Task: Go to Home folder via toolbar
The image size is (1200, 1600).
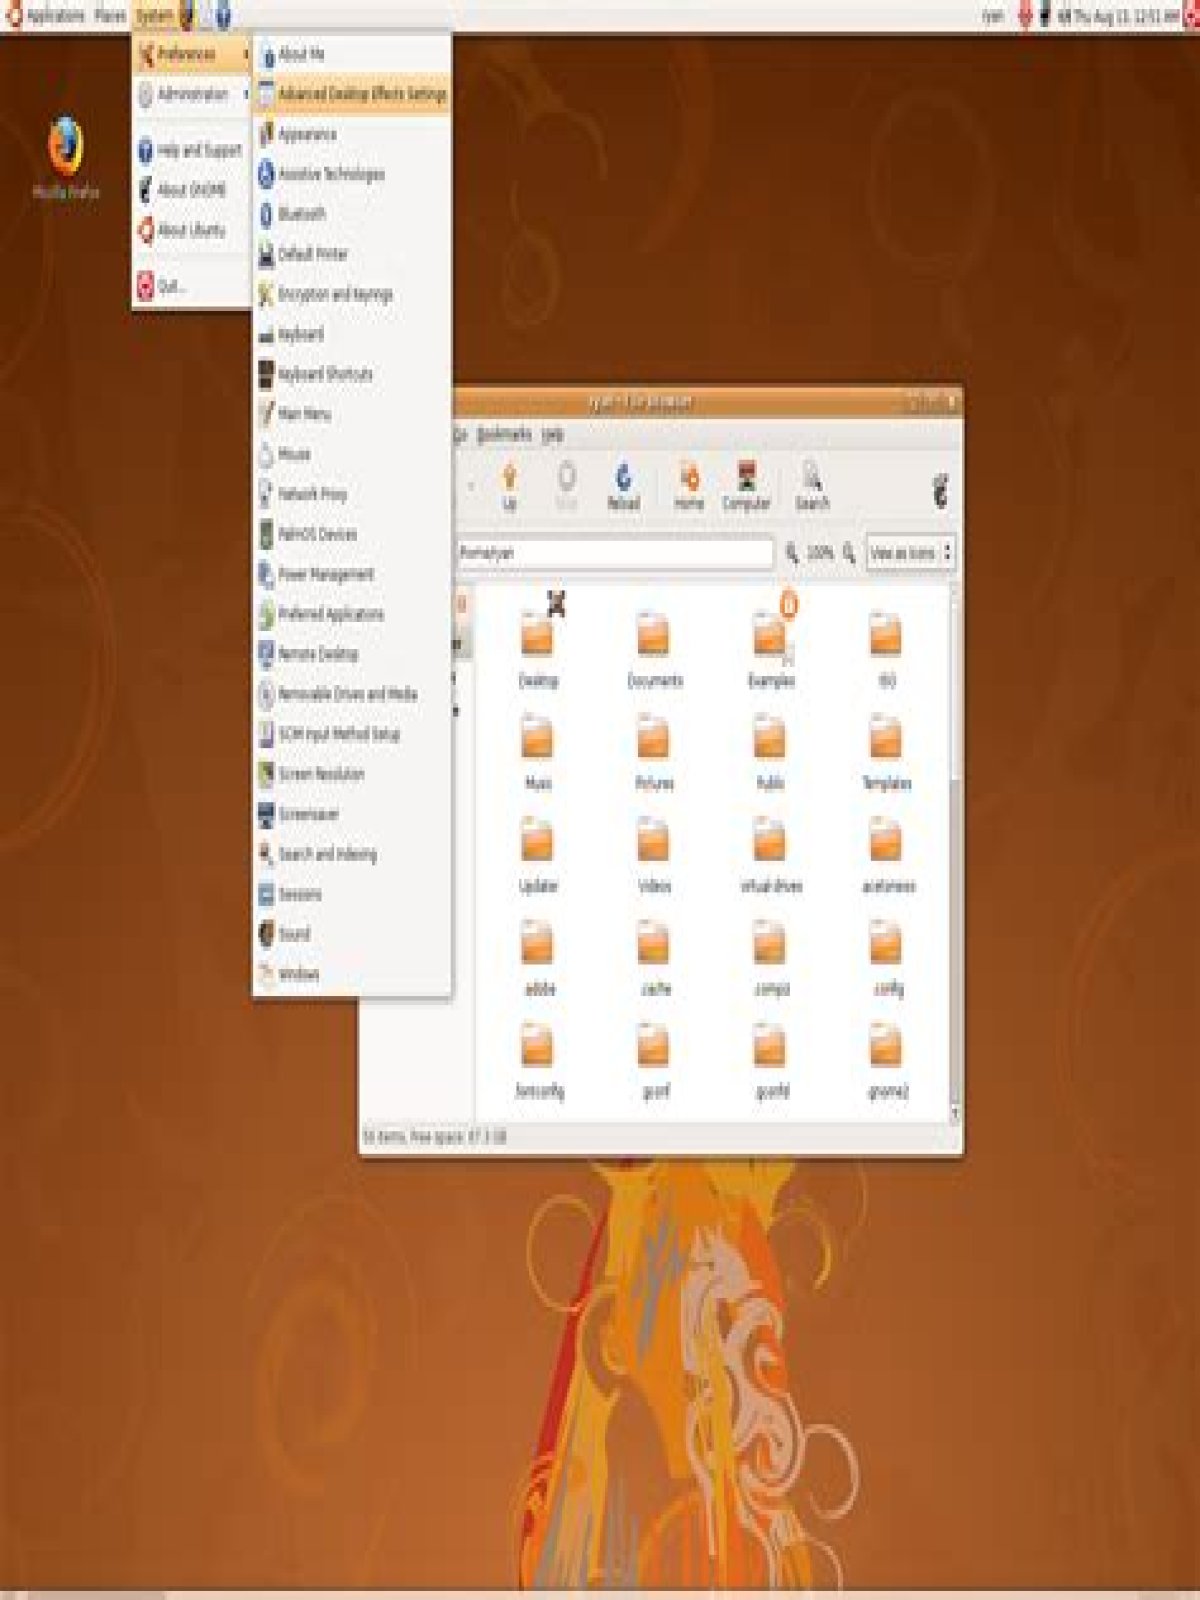Action: (688, 487)
